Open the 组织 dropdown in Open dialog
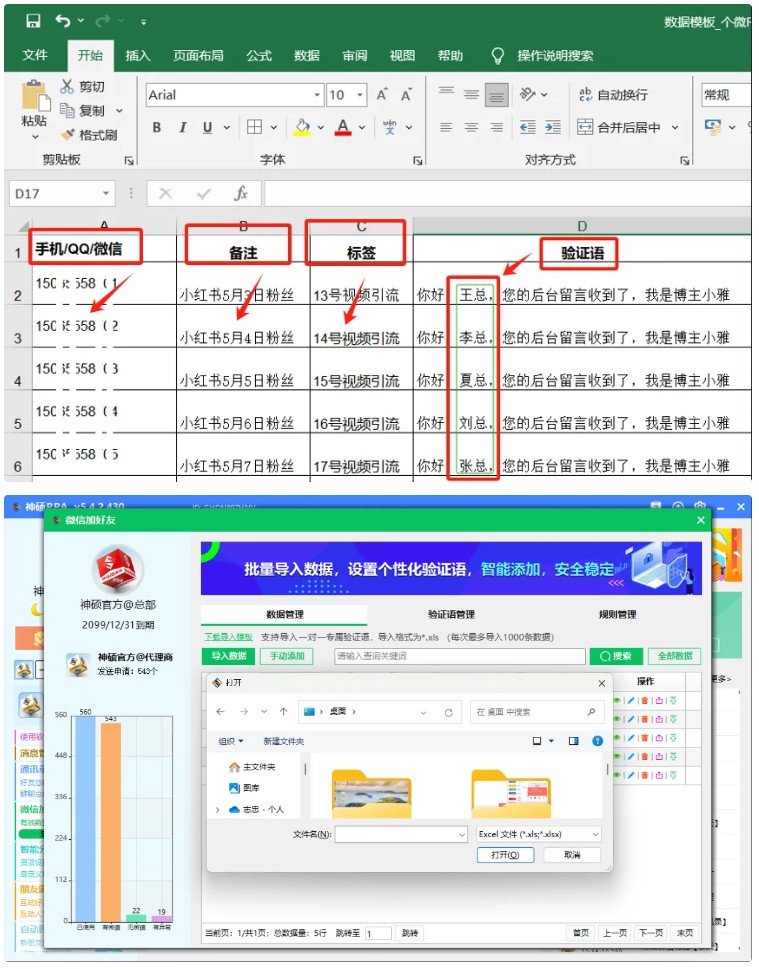 (x=231, y=741)
